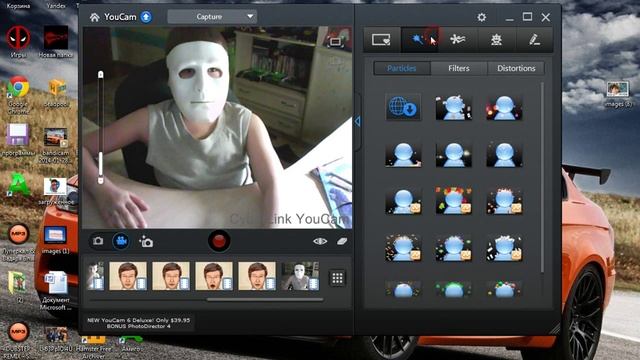Download more effects with globe icon
Viewport: 640px width, 360px height.
[x=403, y=107]
